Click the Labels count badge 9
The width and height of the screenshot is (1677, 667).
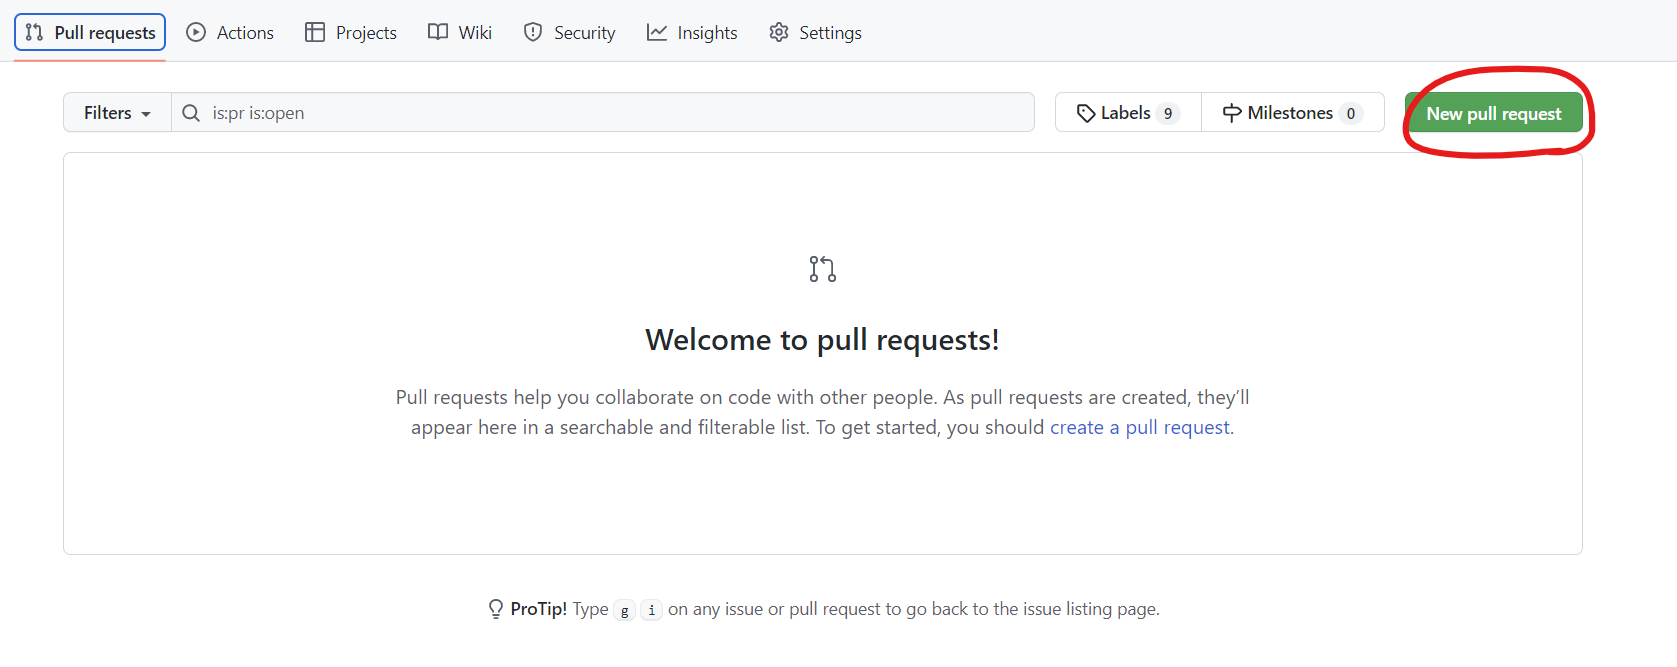pyautogui.click(x=1168, y=113)
